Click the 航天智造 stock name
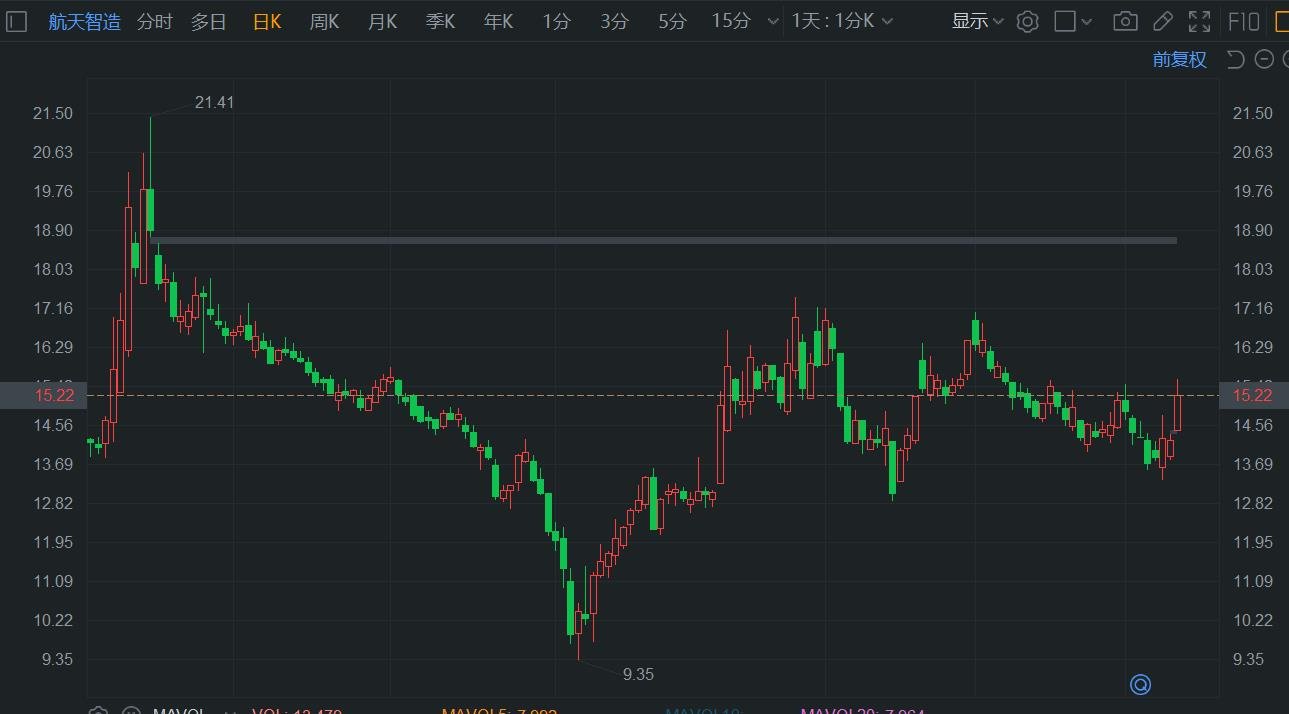The width and height of the screenshot is (1289, 714). coord(84,21)
